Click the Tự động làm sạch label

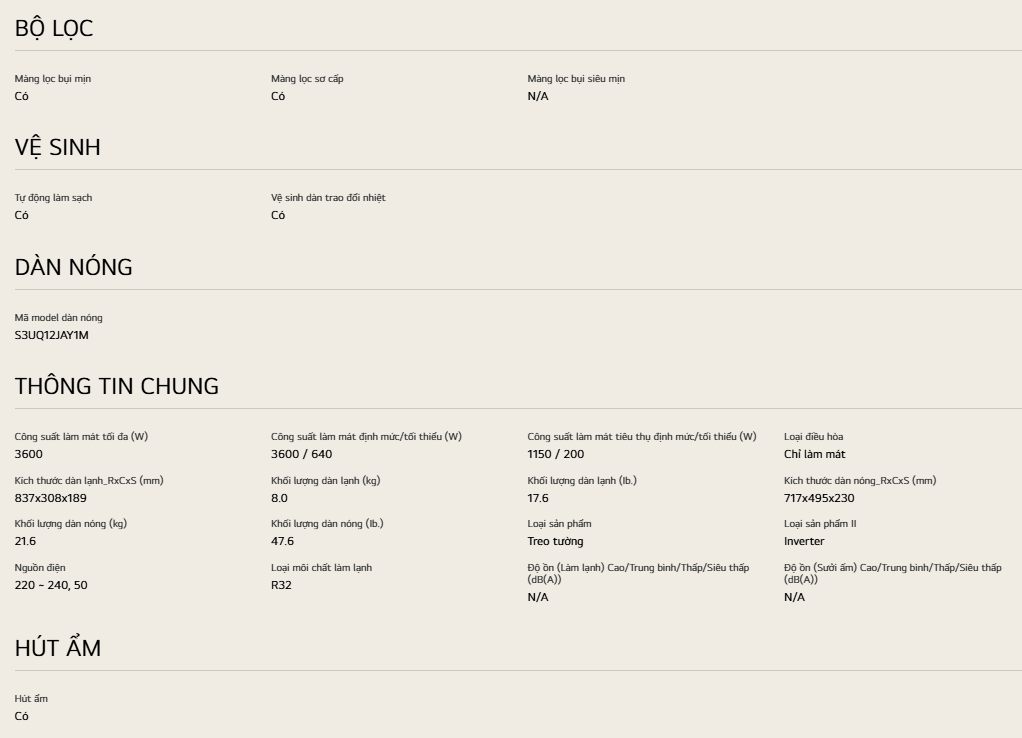coord(53,198)
